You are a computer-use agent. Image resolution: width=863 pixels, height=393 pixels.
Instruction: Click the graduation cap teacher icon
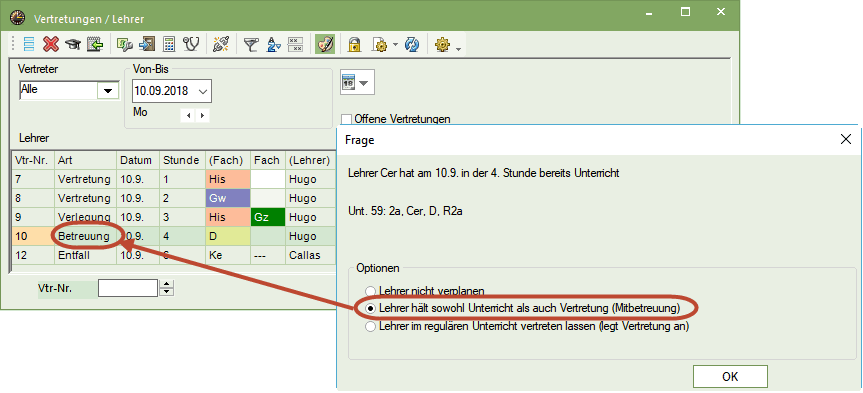pyautogui.click(x=72, y=45)
